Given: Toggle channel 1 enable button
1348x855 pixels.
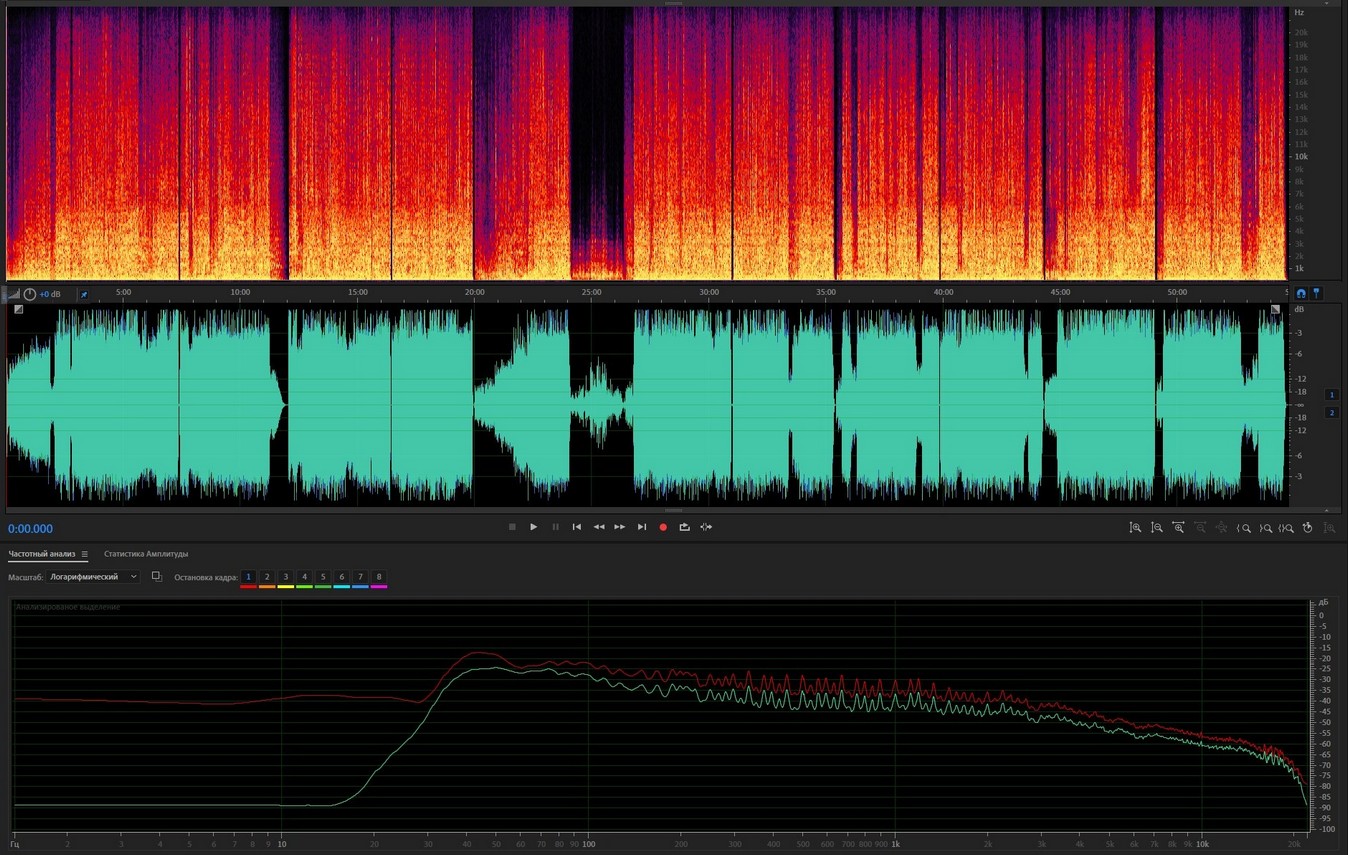Looking at the screenshot, I should (1331, 395).
